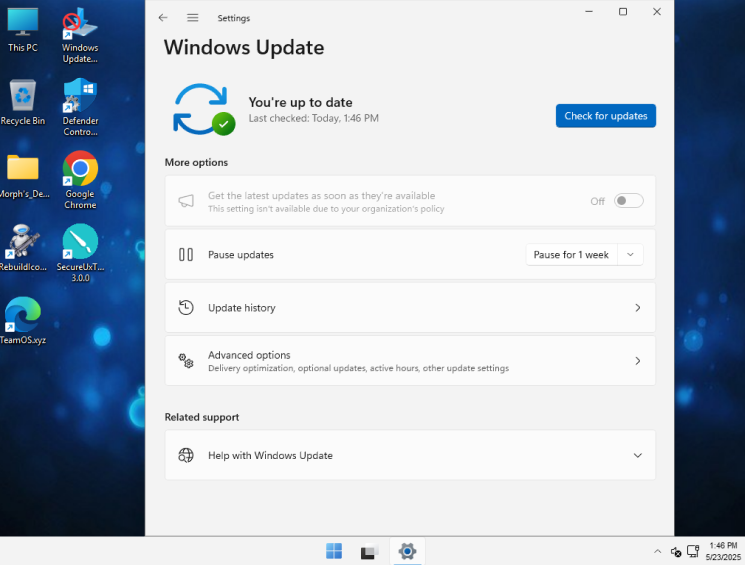Click the gears icon beside Advanced options
745x565 pixels.
(x=186, y=361)
